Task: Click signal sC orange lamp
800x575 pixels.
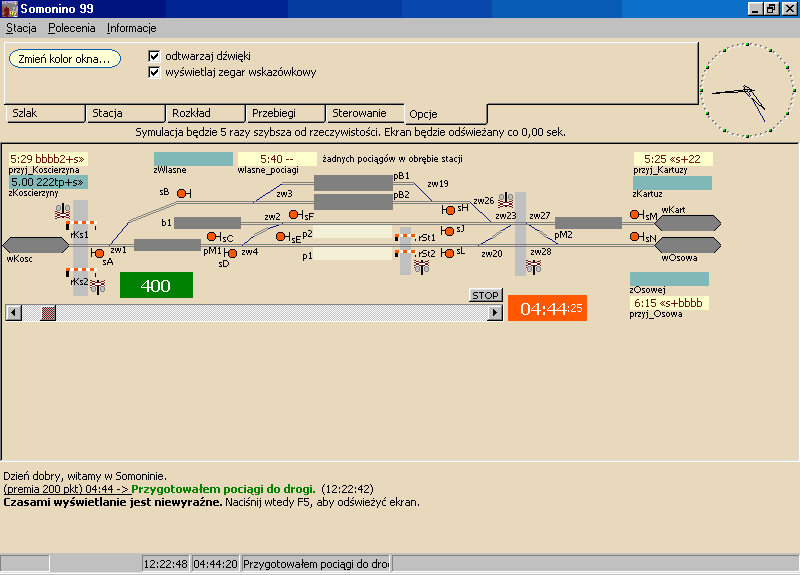Action: (211, 236)
